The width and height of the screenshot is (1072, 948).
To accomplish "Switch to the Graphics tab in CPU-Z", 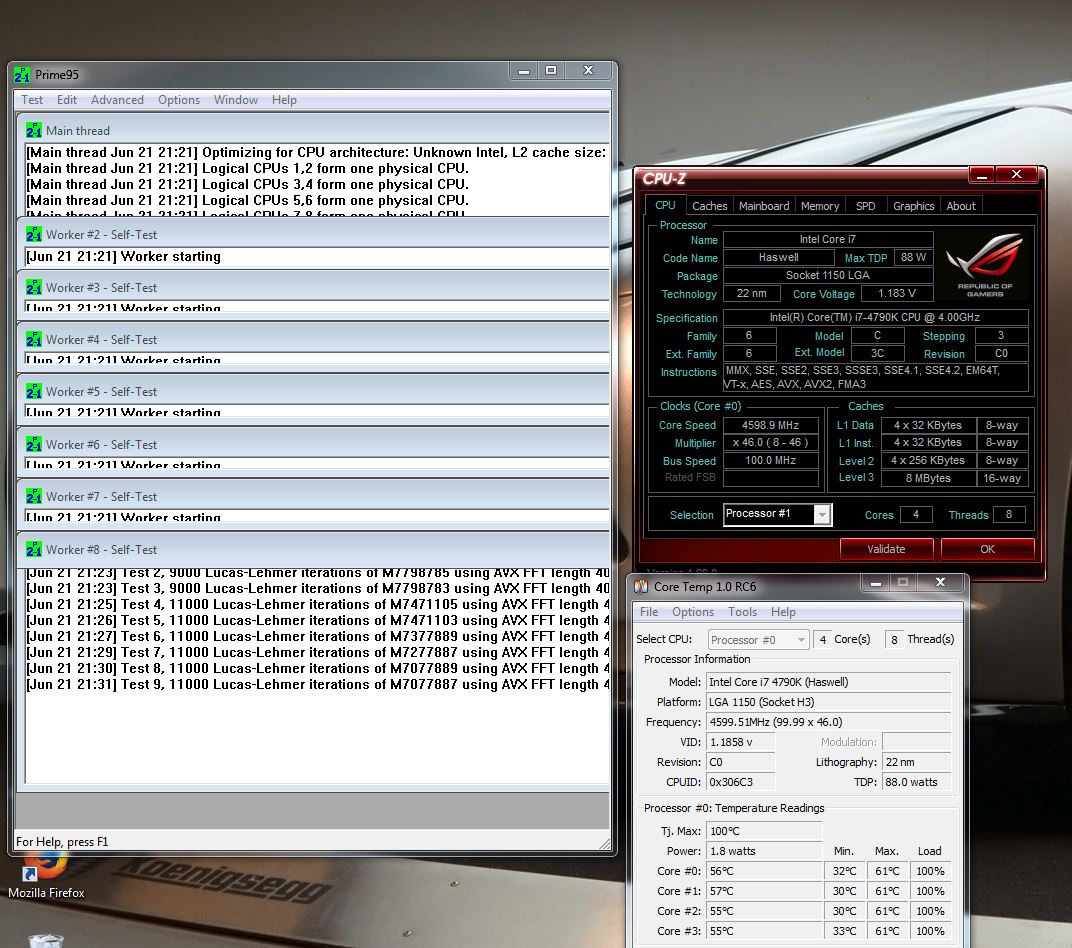I will click(x=913, y=206).
